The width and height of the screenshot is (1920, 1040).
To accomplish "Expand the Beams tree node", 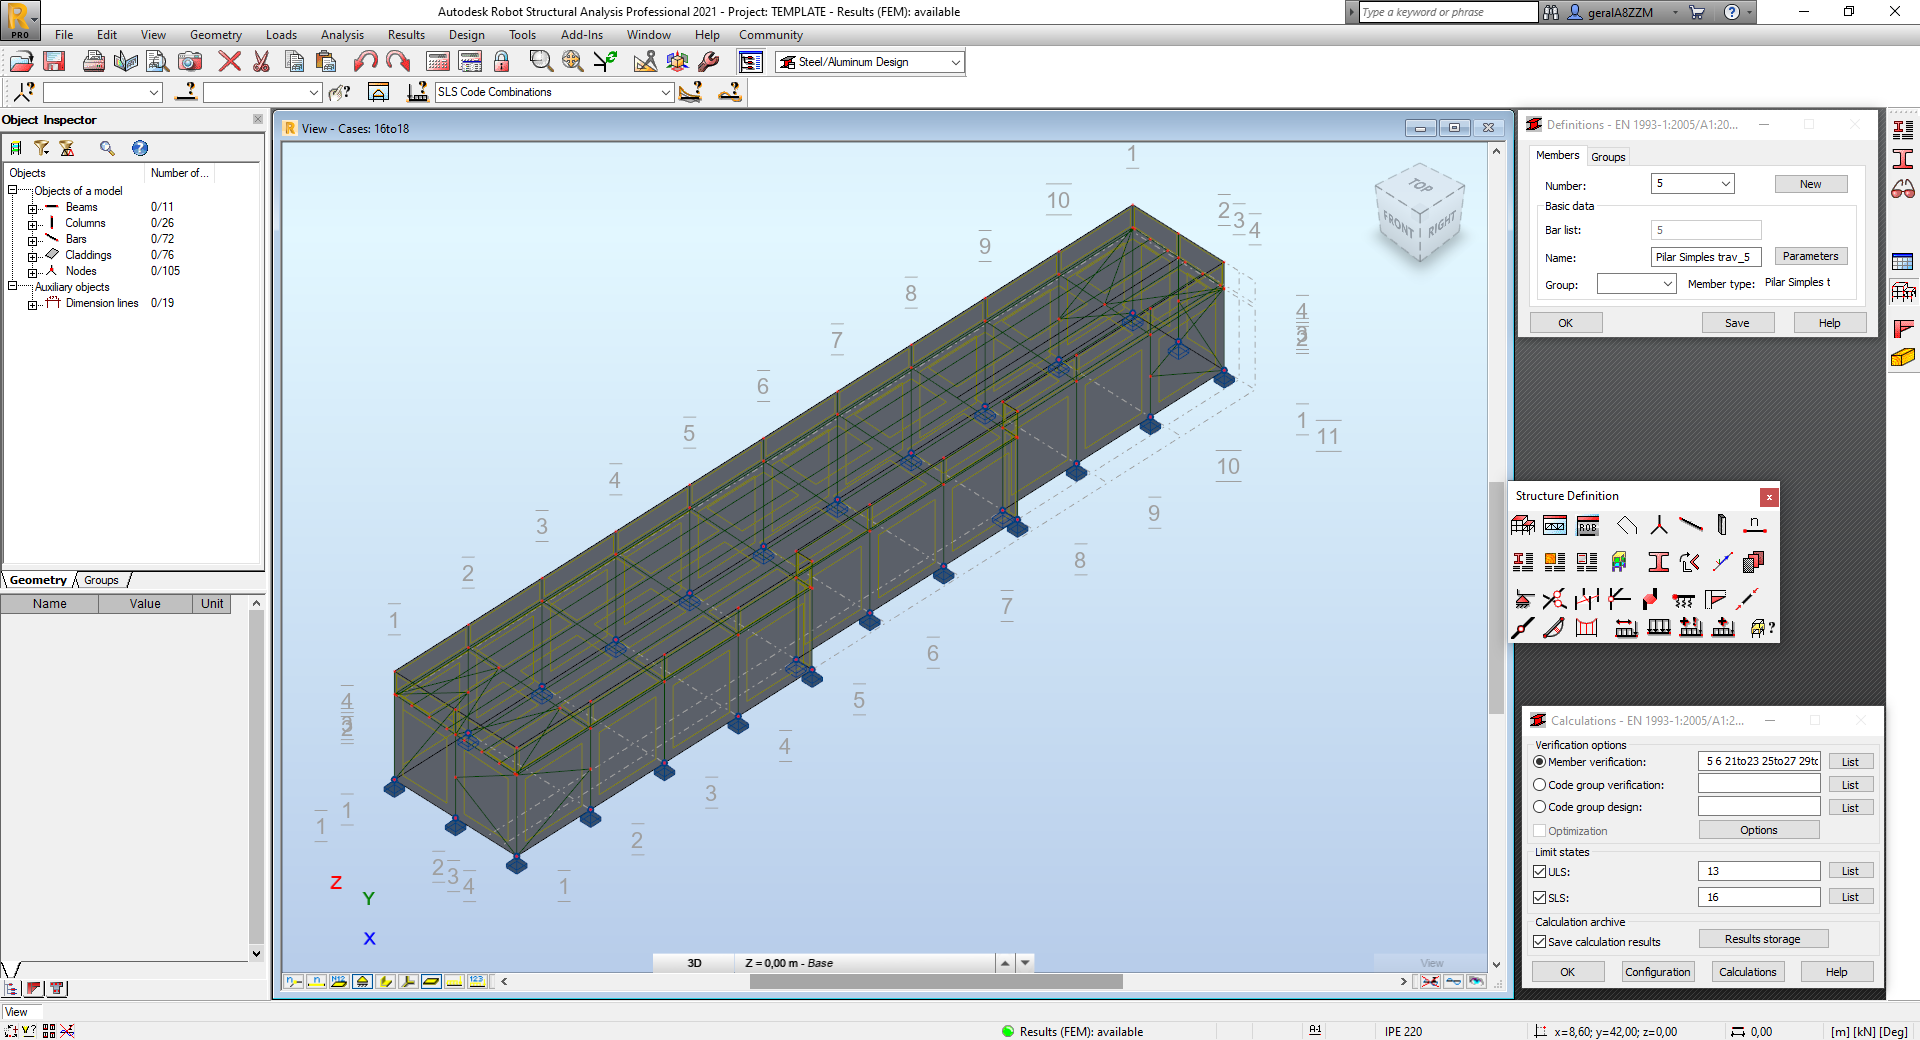I will pos(32,208).
